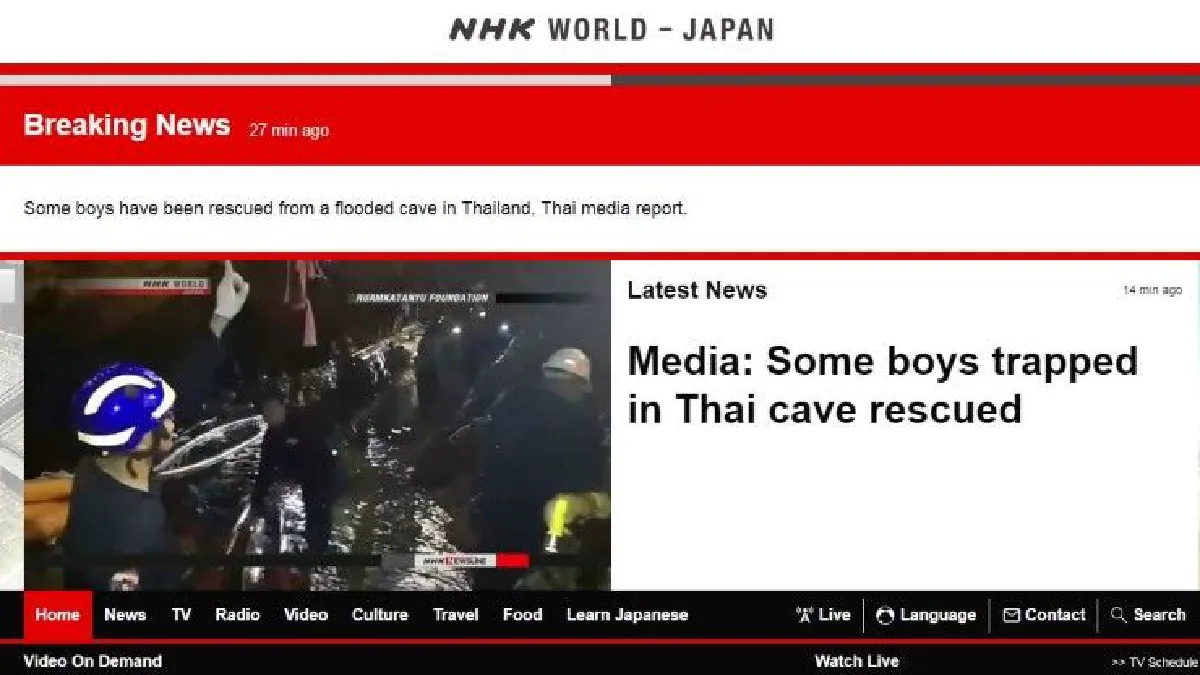Open Learn Japanese
The height and width of the screenshot is (675, 1200).
click(627, 615)
